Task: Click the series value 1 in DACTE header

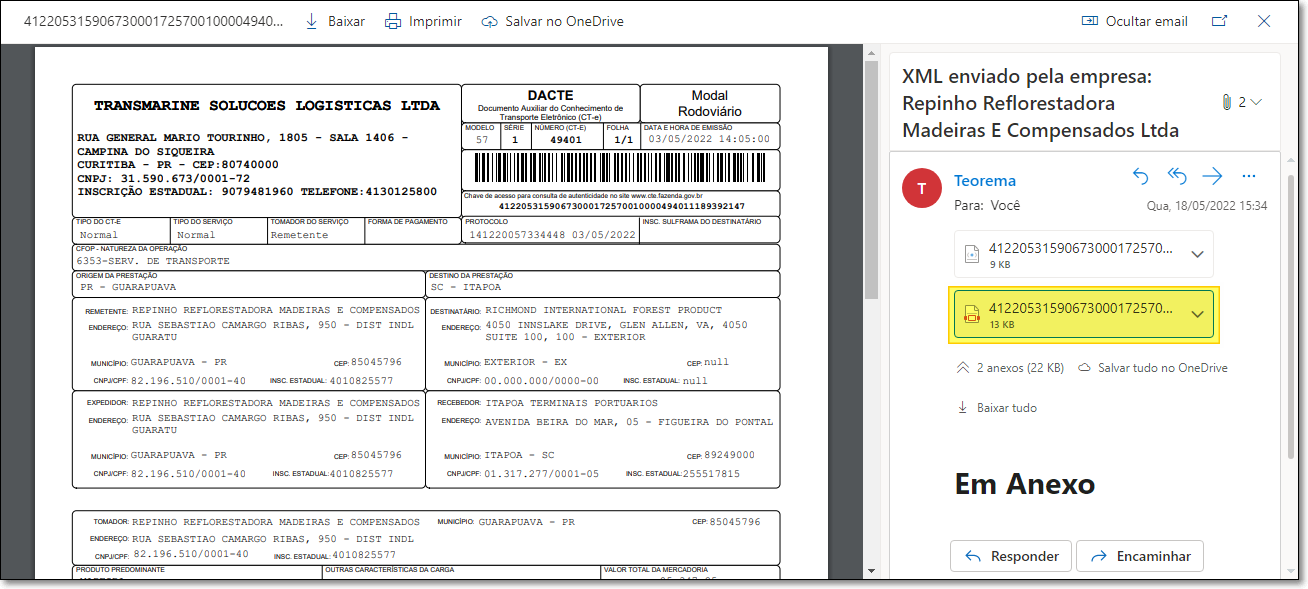Action: click(515, 140)
